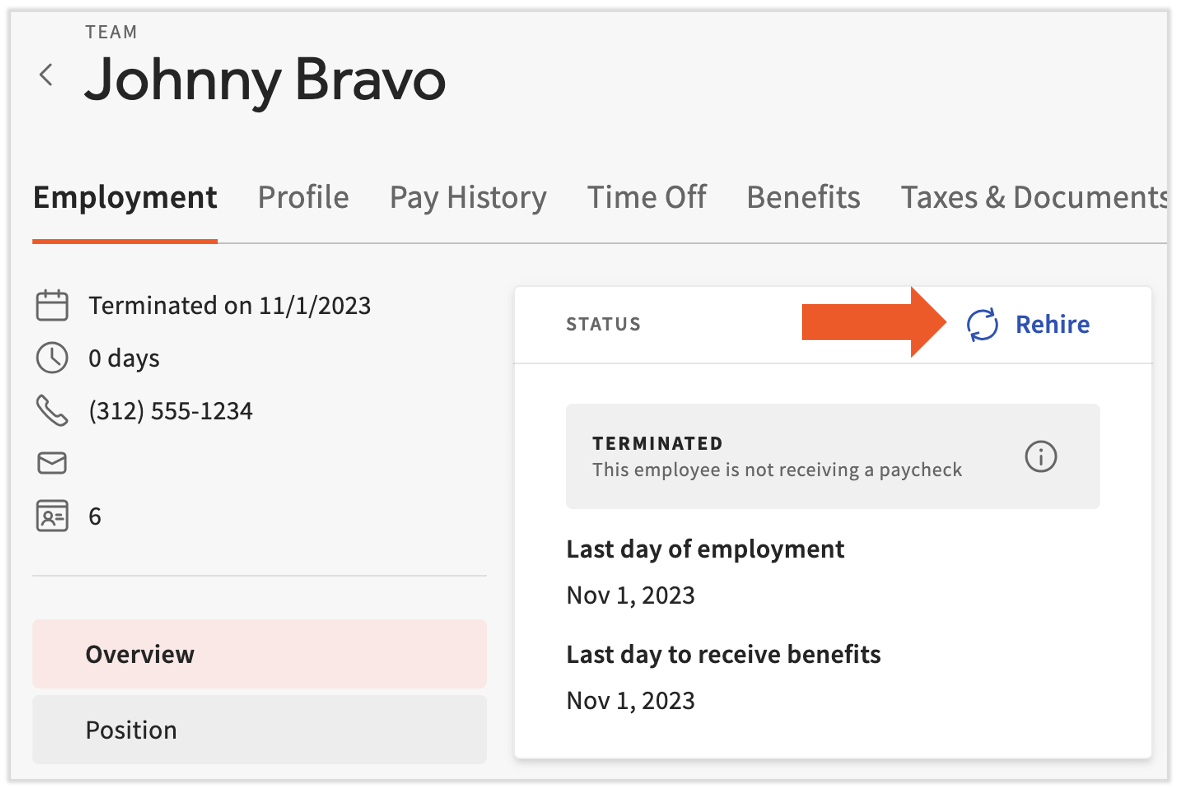Click the Rehire link in the Status card

point(1052,324)
